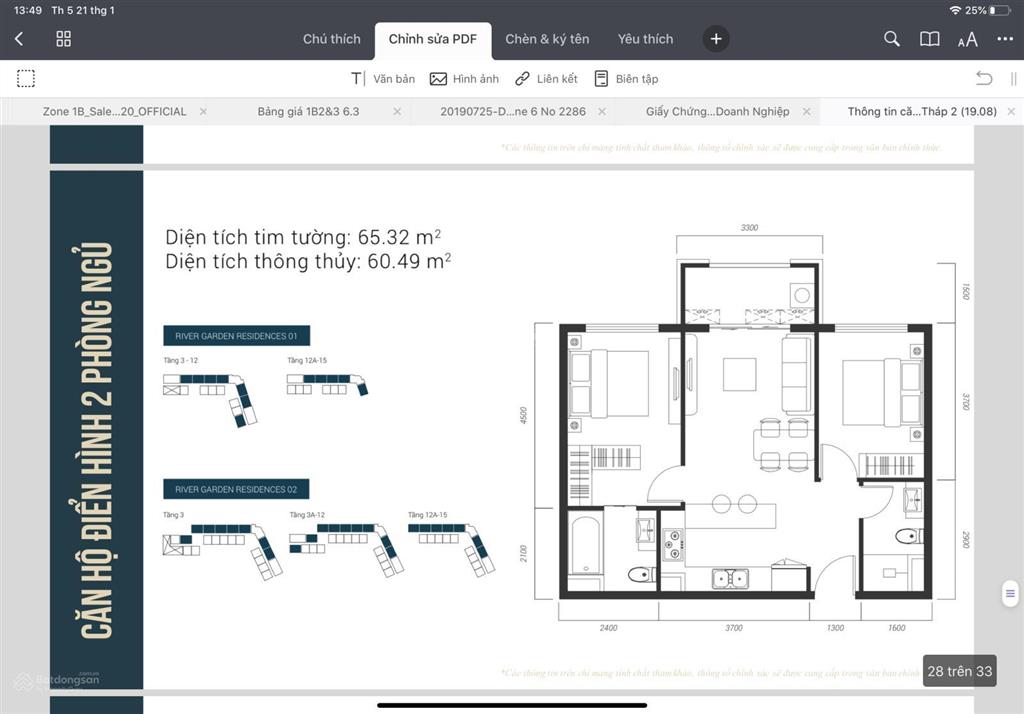
Task: Open text size AA settings
Action: [x=968, y=40]
